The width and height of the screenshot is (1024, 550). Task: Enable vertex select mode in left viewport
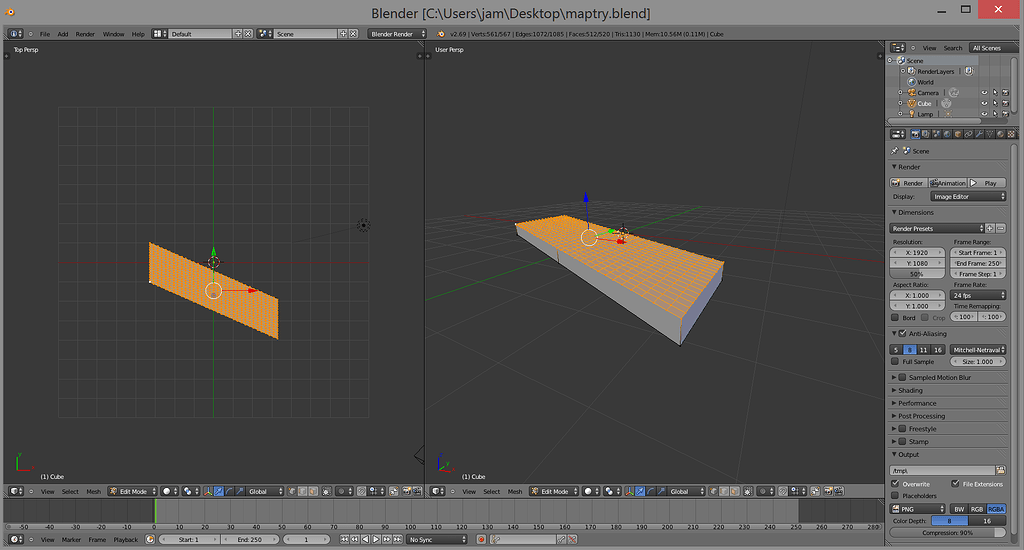pos(293,491)
